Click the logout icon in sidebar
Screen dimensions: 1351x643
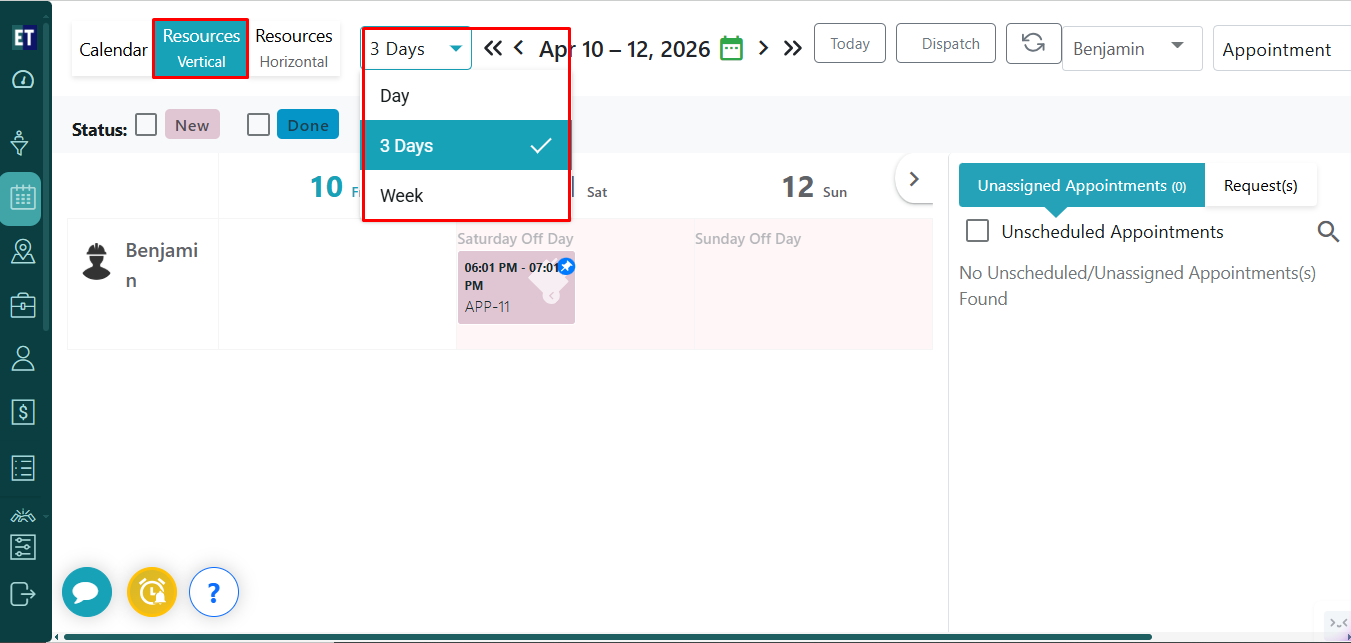pos(22,593)
